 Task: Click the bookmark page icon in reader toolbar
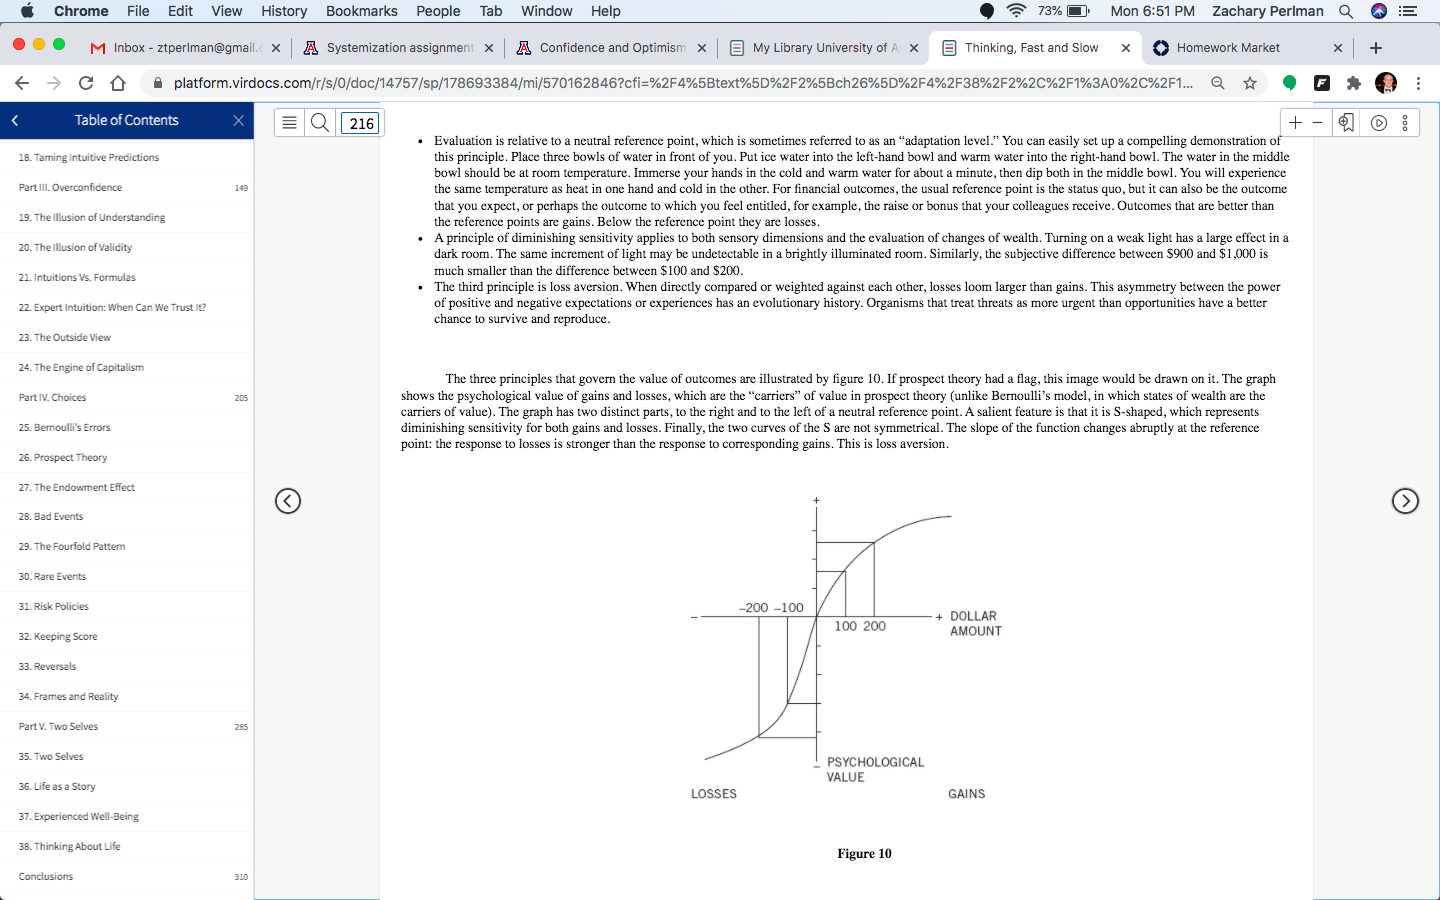point(1346,122)
